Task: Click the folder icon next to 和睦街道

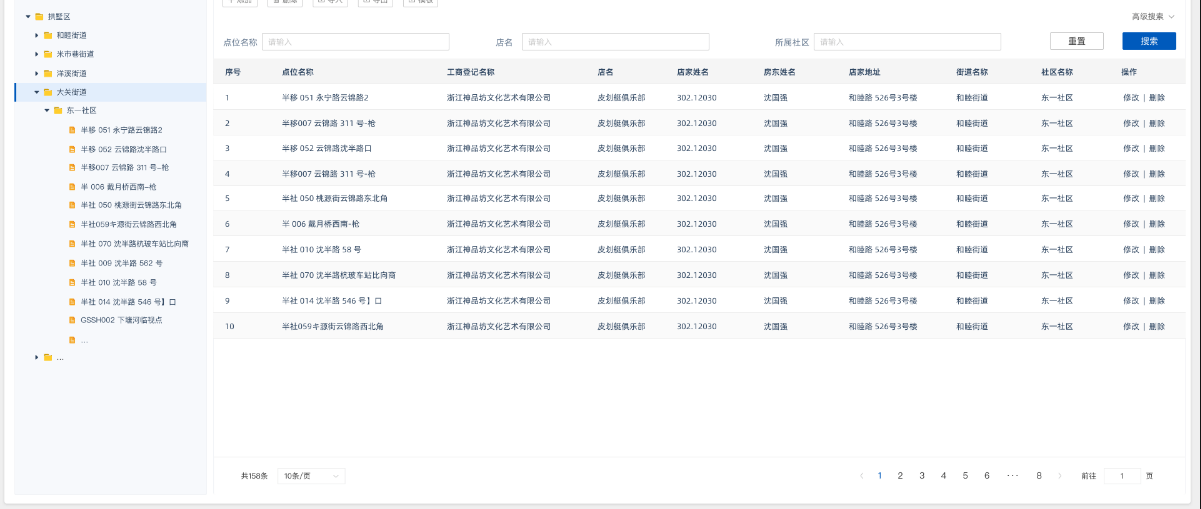Action: tap(47, 35)
